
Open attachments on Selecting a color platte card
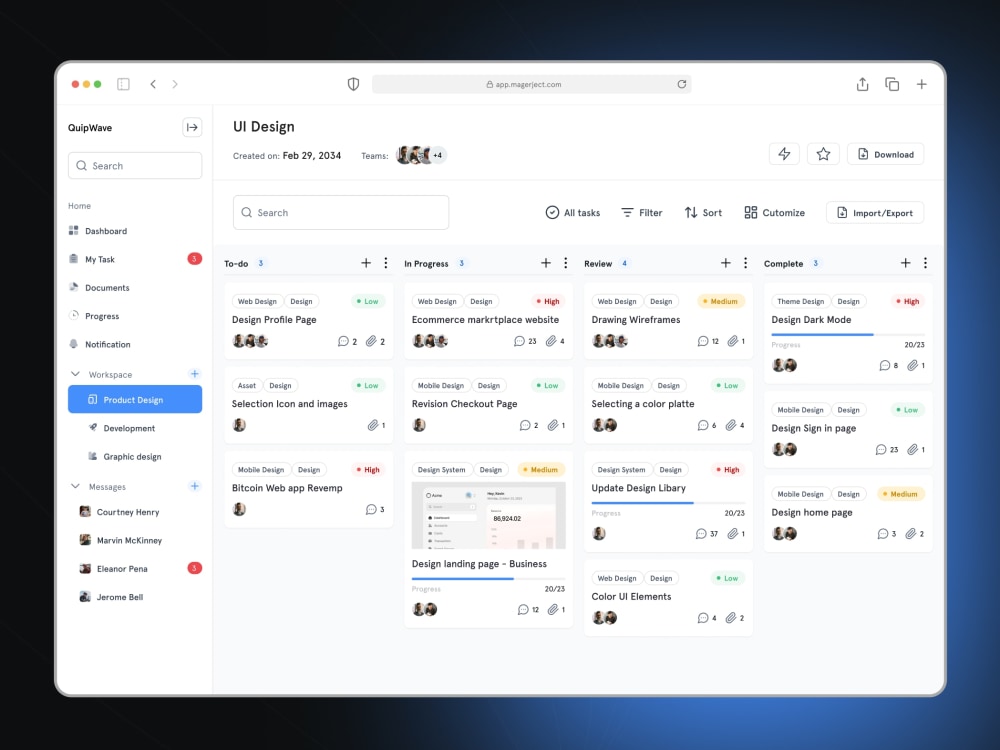[735, 425]
